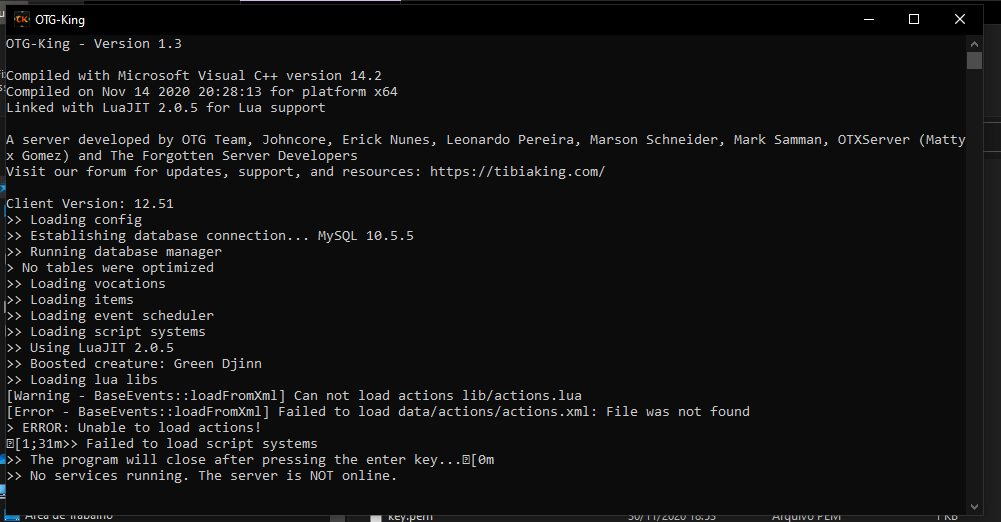Click the scrollbar up arrow
Image resolution: width=1001 pixels, height=522 pixels.
[974, 44]
